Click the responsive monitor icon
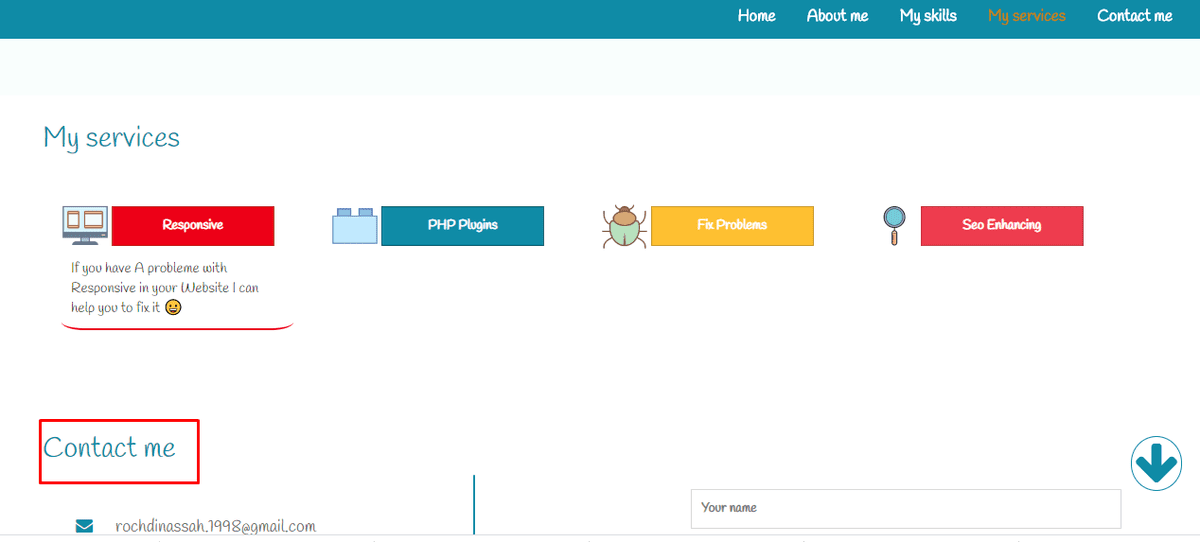This screenshot has height=542, width=1200. tap(85, 226)
